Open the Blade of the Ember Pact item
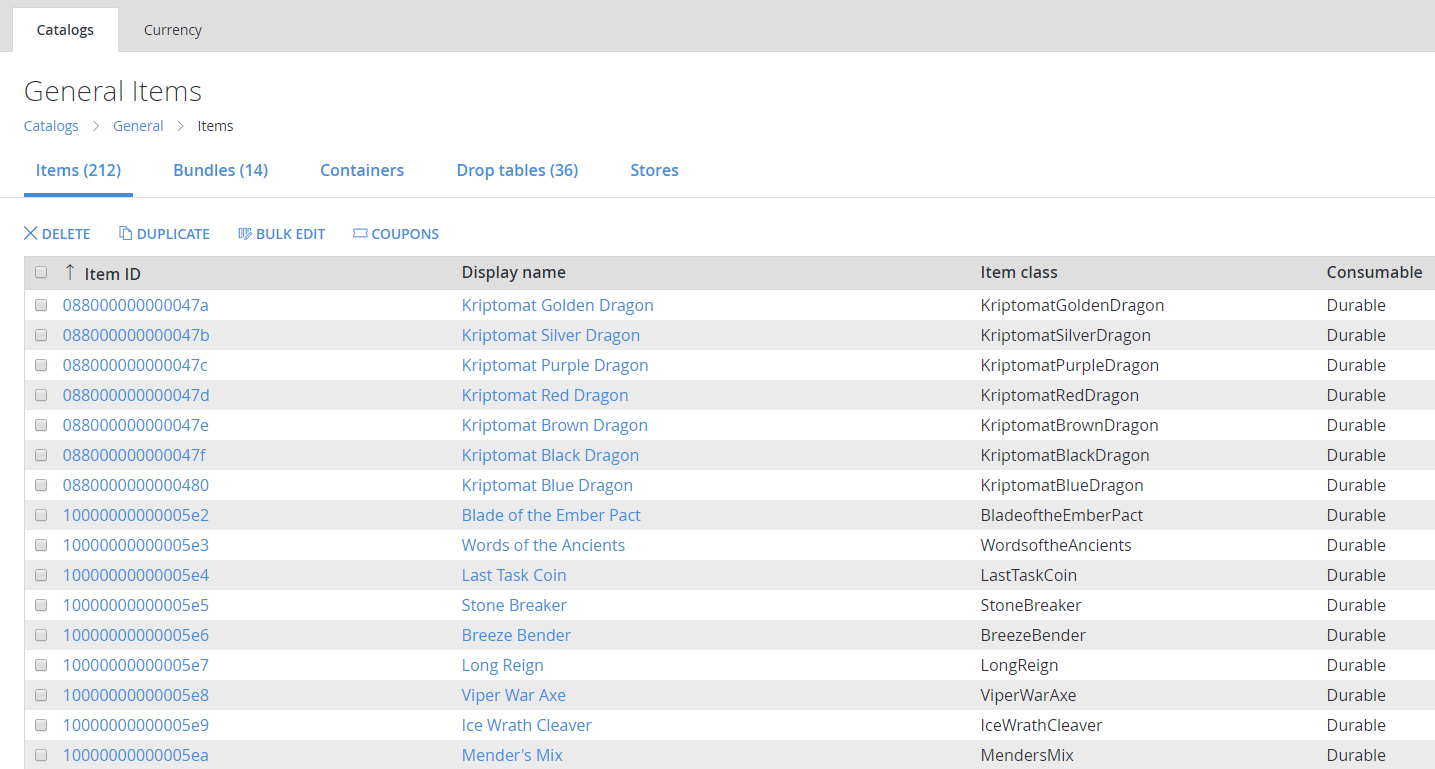The height and width of the screenshot is (769, 1435). pos(551,515)
